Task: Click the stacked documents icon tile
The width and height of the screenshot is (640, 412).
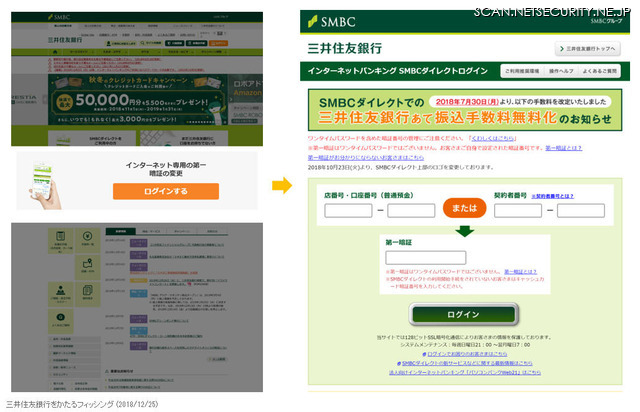Action: (x=87, y=293)
